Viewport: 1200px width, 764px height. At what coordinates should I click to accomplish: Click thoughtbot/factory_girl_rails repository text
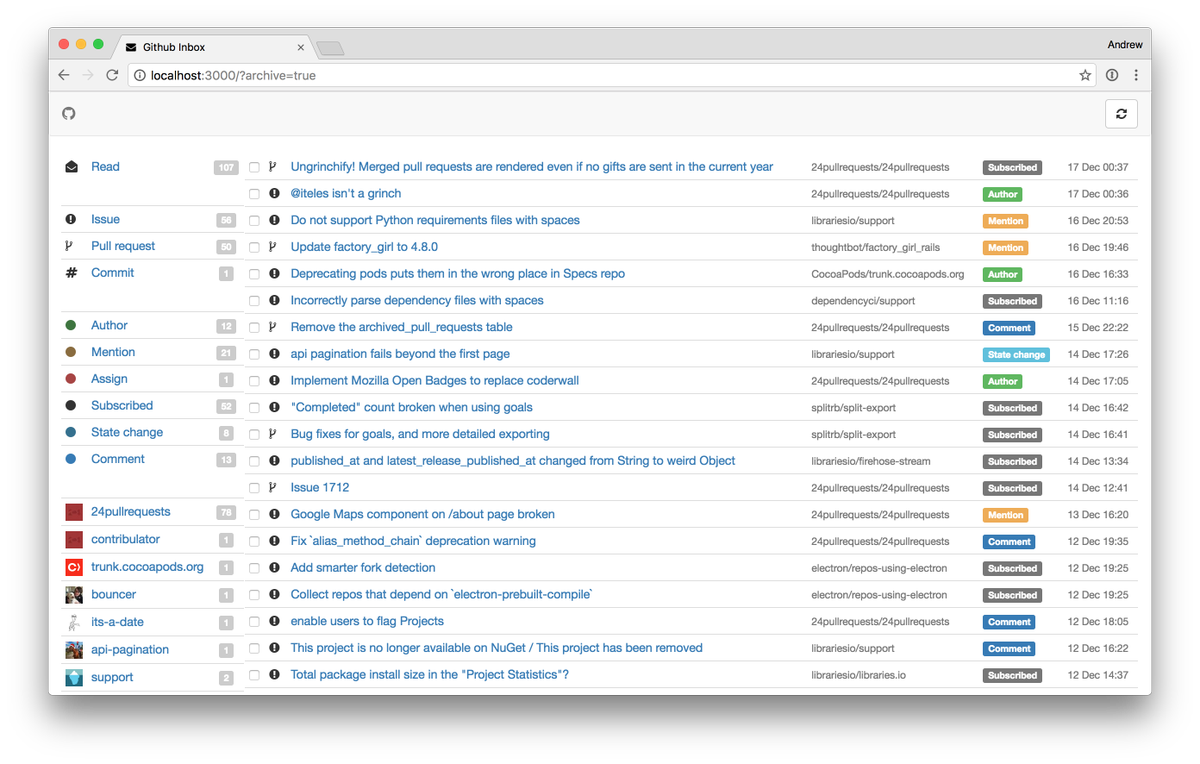(x=875, y=247)
